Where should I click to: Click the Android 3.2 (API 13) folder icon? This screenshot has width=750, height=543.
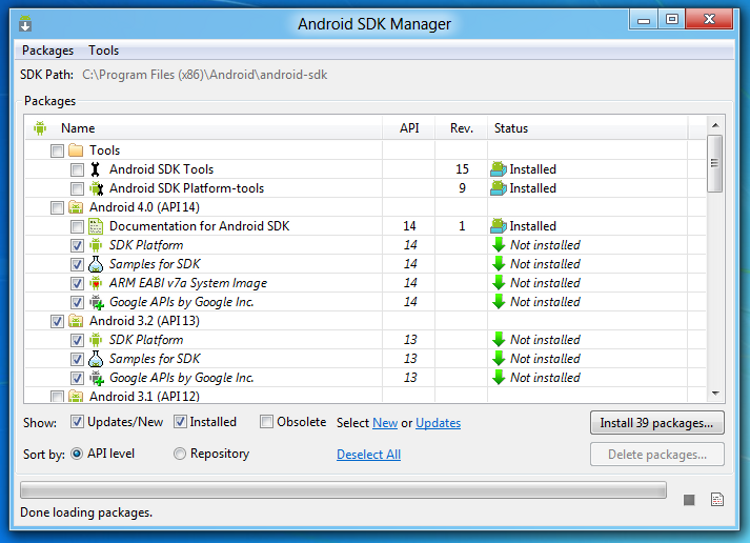coord(76,321)
